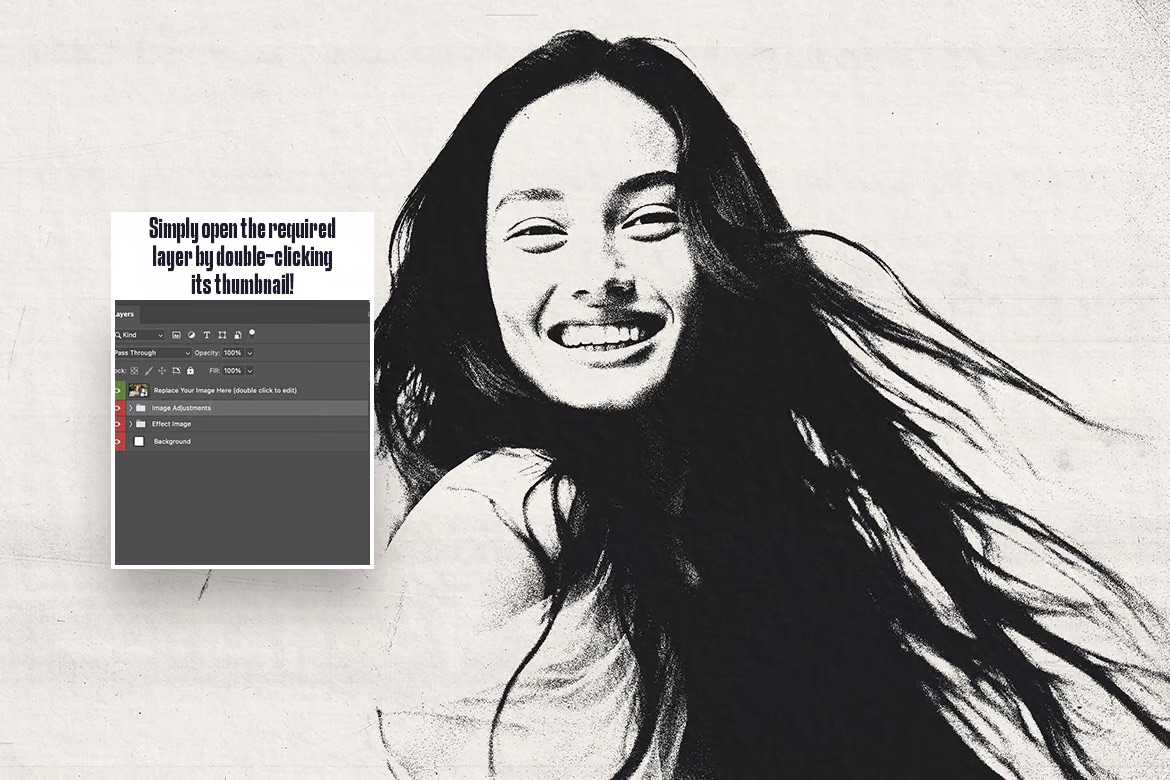Expand the Image Adjustments group
This screenshot has width=1170, height=780.
pyautogui.click(x=130, y=408)
